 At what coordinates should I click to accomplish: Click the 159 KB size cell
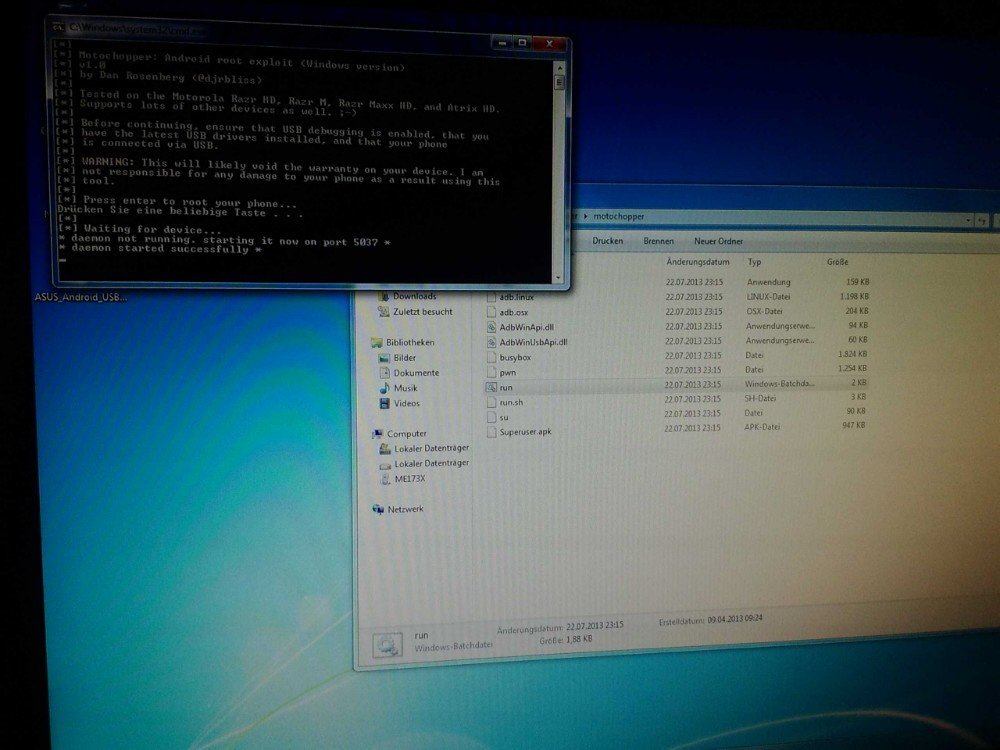tap(858, 281)
